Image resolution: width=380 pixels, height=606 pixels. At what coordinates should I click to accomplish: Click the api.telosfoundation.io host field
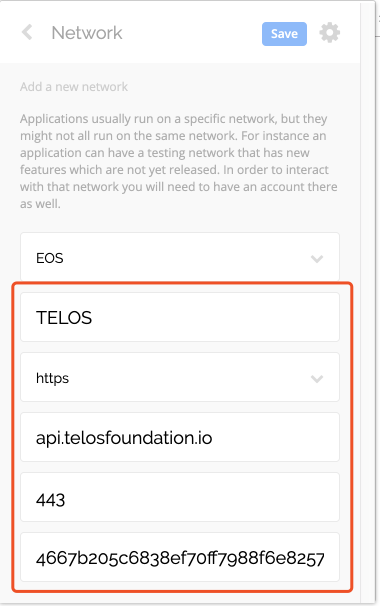click(180, 437)
